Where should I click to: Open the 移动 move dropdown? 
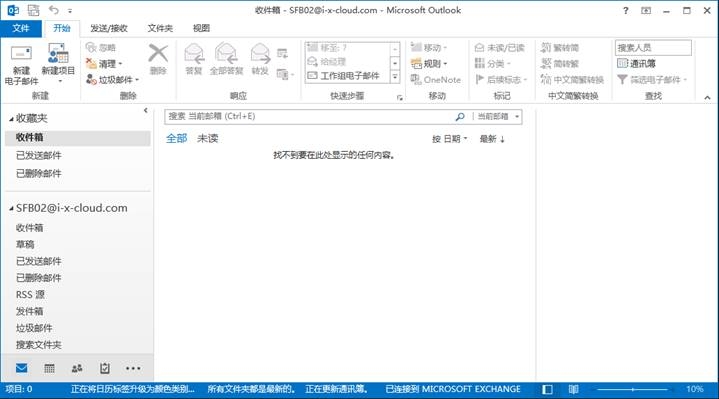click(429, 47)
